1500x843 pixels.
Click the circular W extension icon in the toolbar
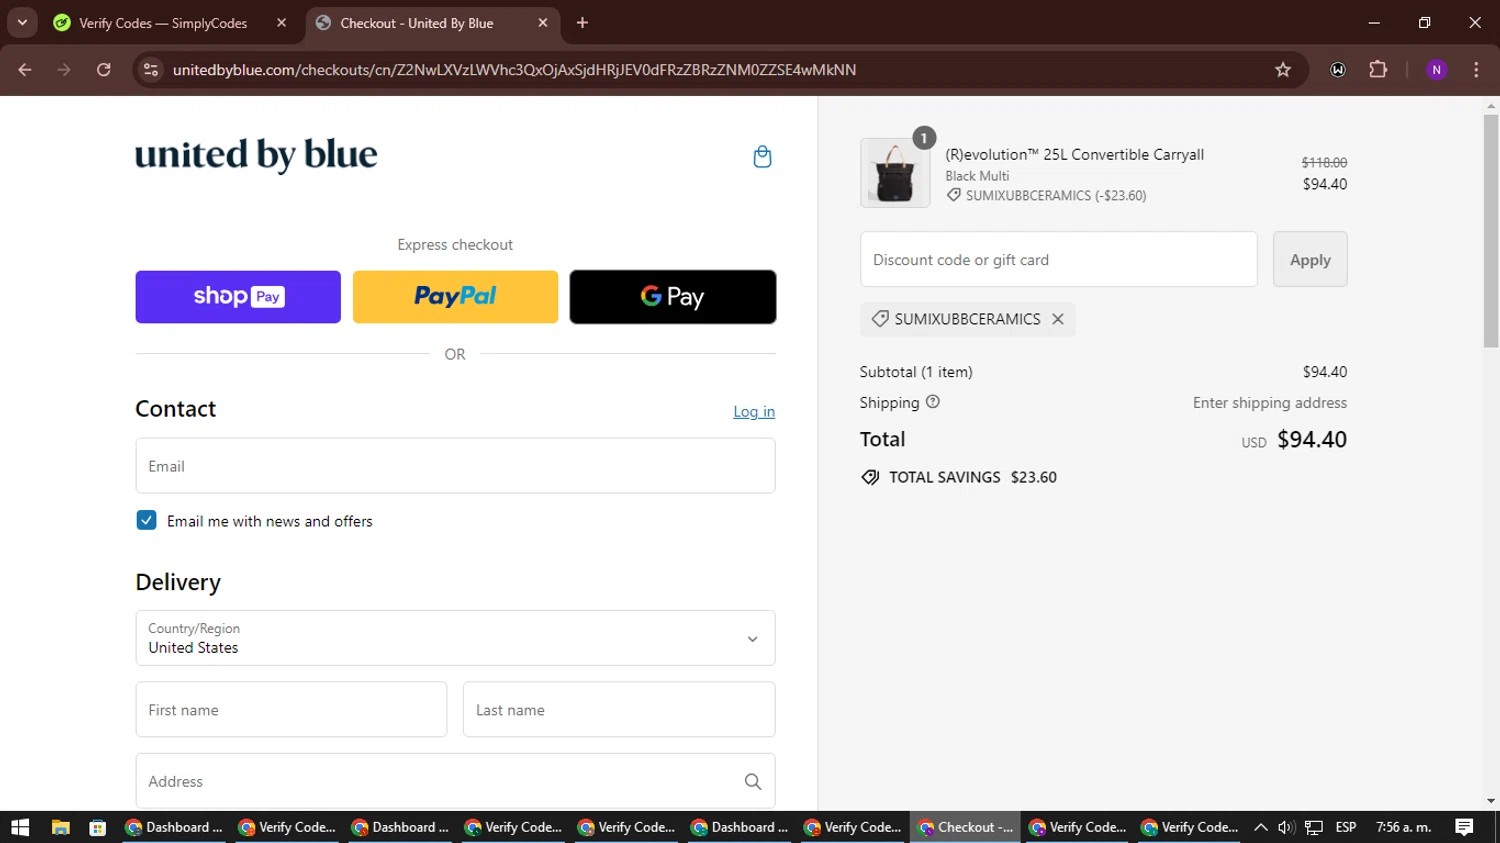coord(1338,70)
